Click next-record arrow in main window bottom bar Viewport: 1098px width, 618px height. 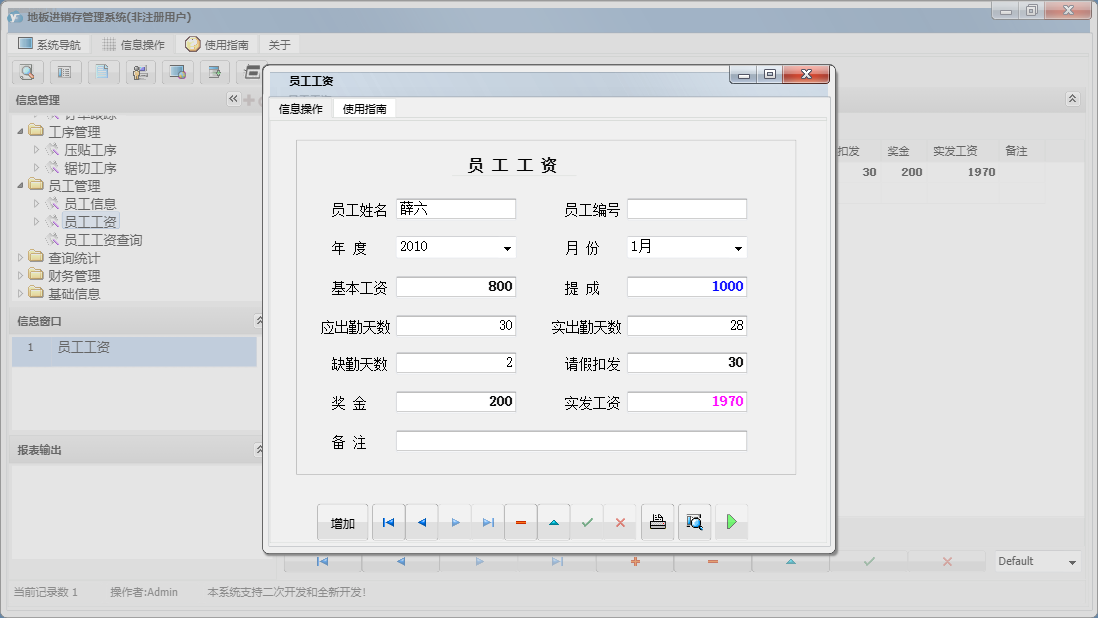(479, 561)
